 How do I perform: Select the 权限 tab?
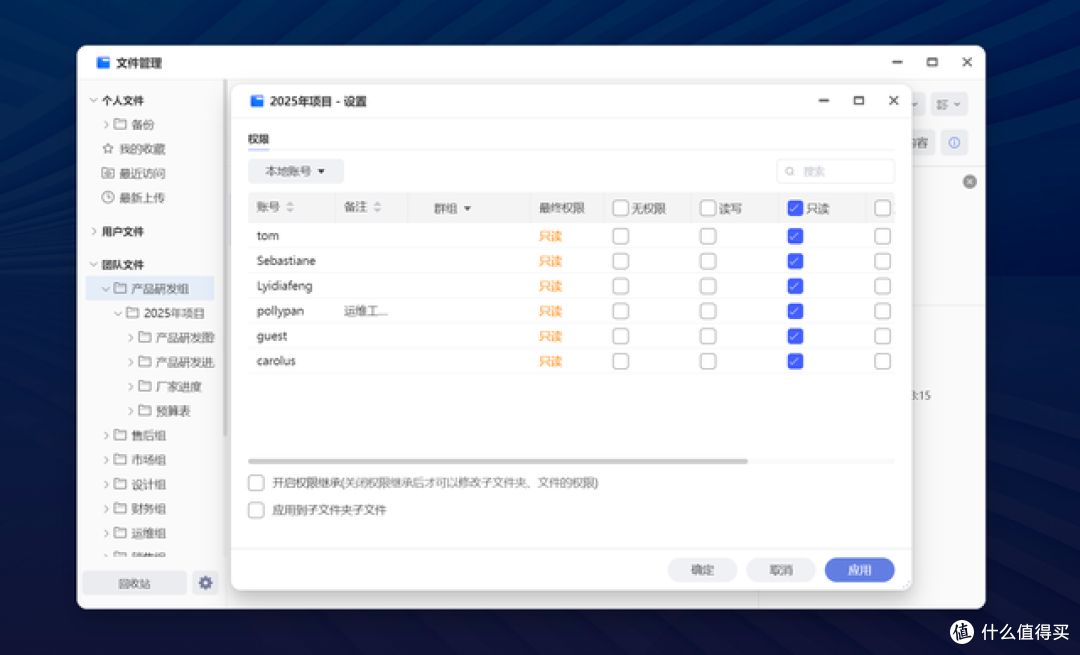[x=258, y=138]
